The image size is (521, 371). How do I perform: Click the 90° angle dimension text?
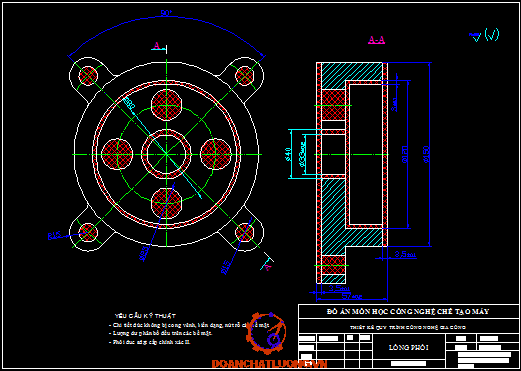pyautogui.click(x=166, y=13)
